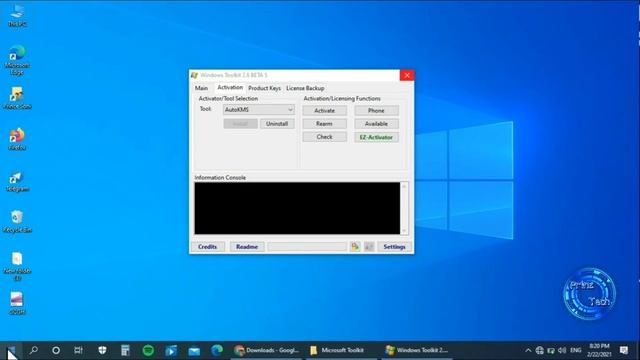Screen dimensions: 640x360
Task: Click the Uninstall button
Action: 277,124
